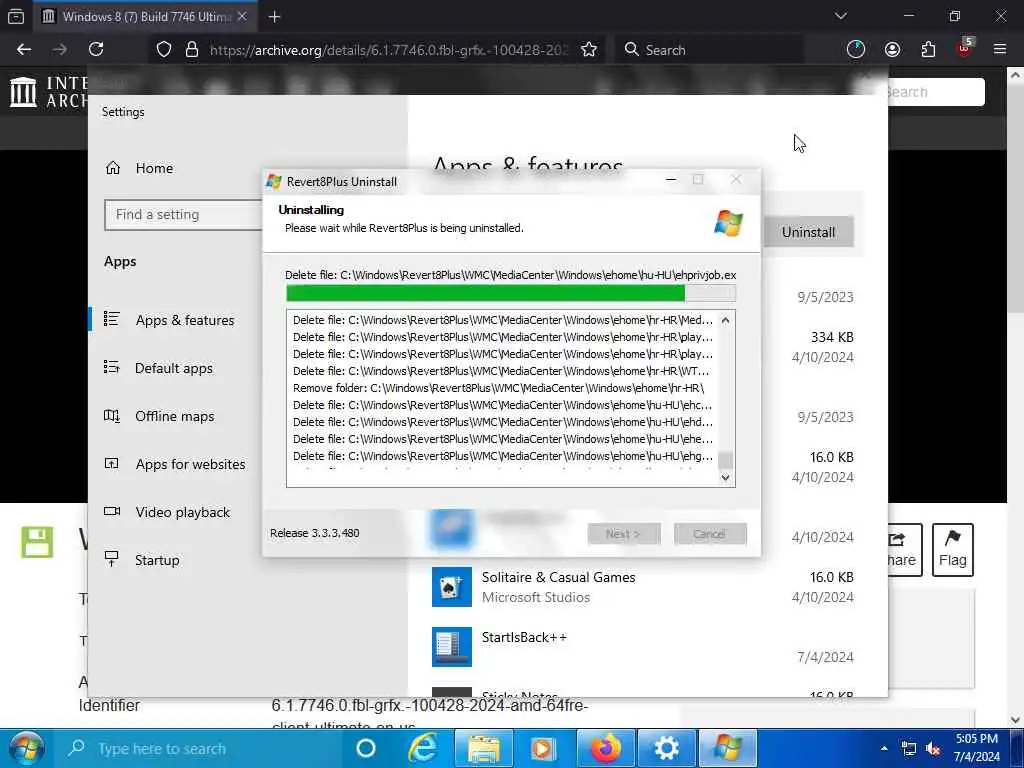Open Firefox extensions puzzle icon
Viewport: 1024px width, 768px height.
(x=928, y=50)
